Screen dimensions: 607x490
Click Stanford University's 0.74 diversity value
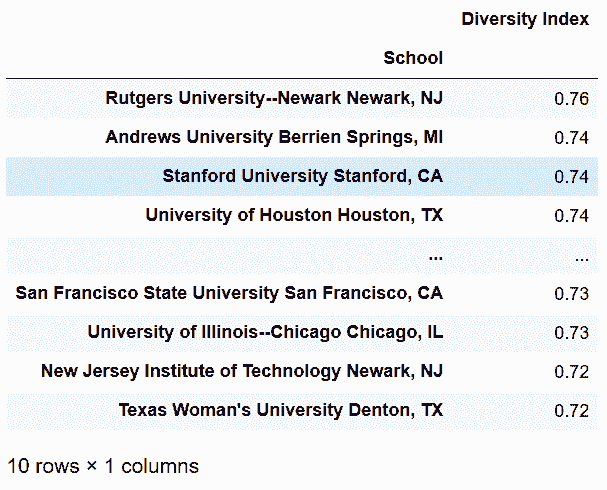[571, 177]
